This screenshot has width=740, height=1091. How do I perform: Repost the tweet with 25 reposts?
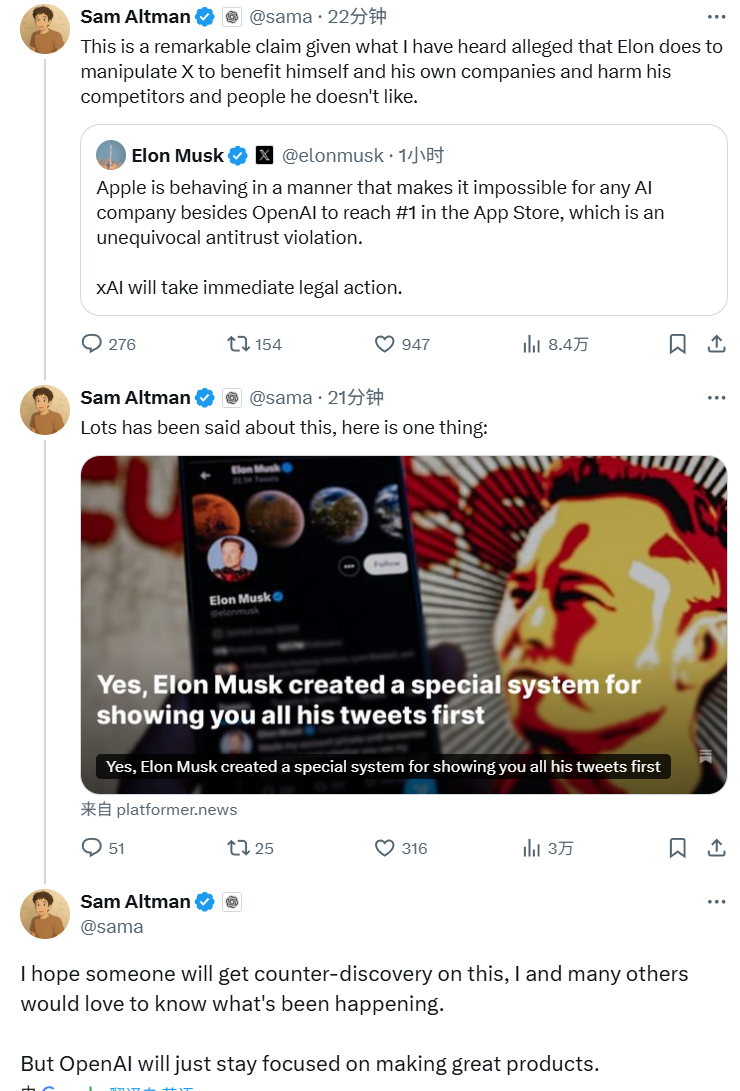pos(250,847)
